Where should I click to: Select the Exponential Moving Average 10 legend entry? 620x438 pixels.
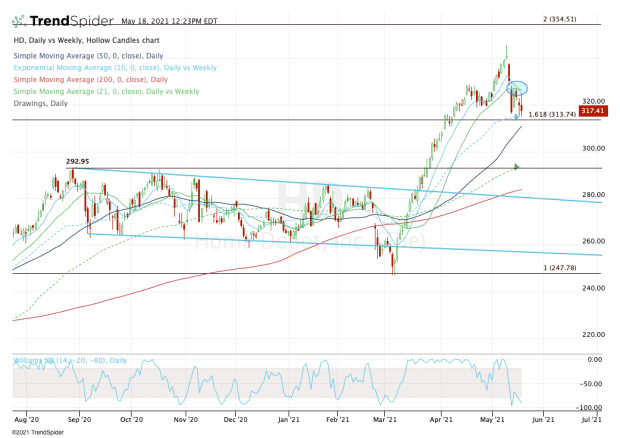point(115,68)
